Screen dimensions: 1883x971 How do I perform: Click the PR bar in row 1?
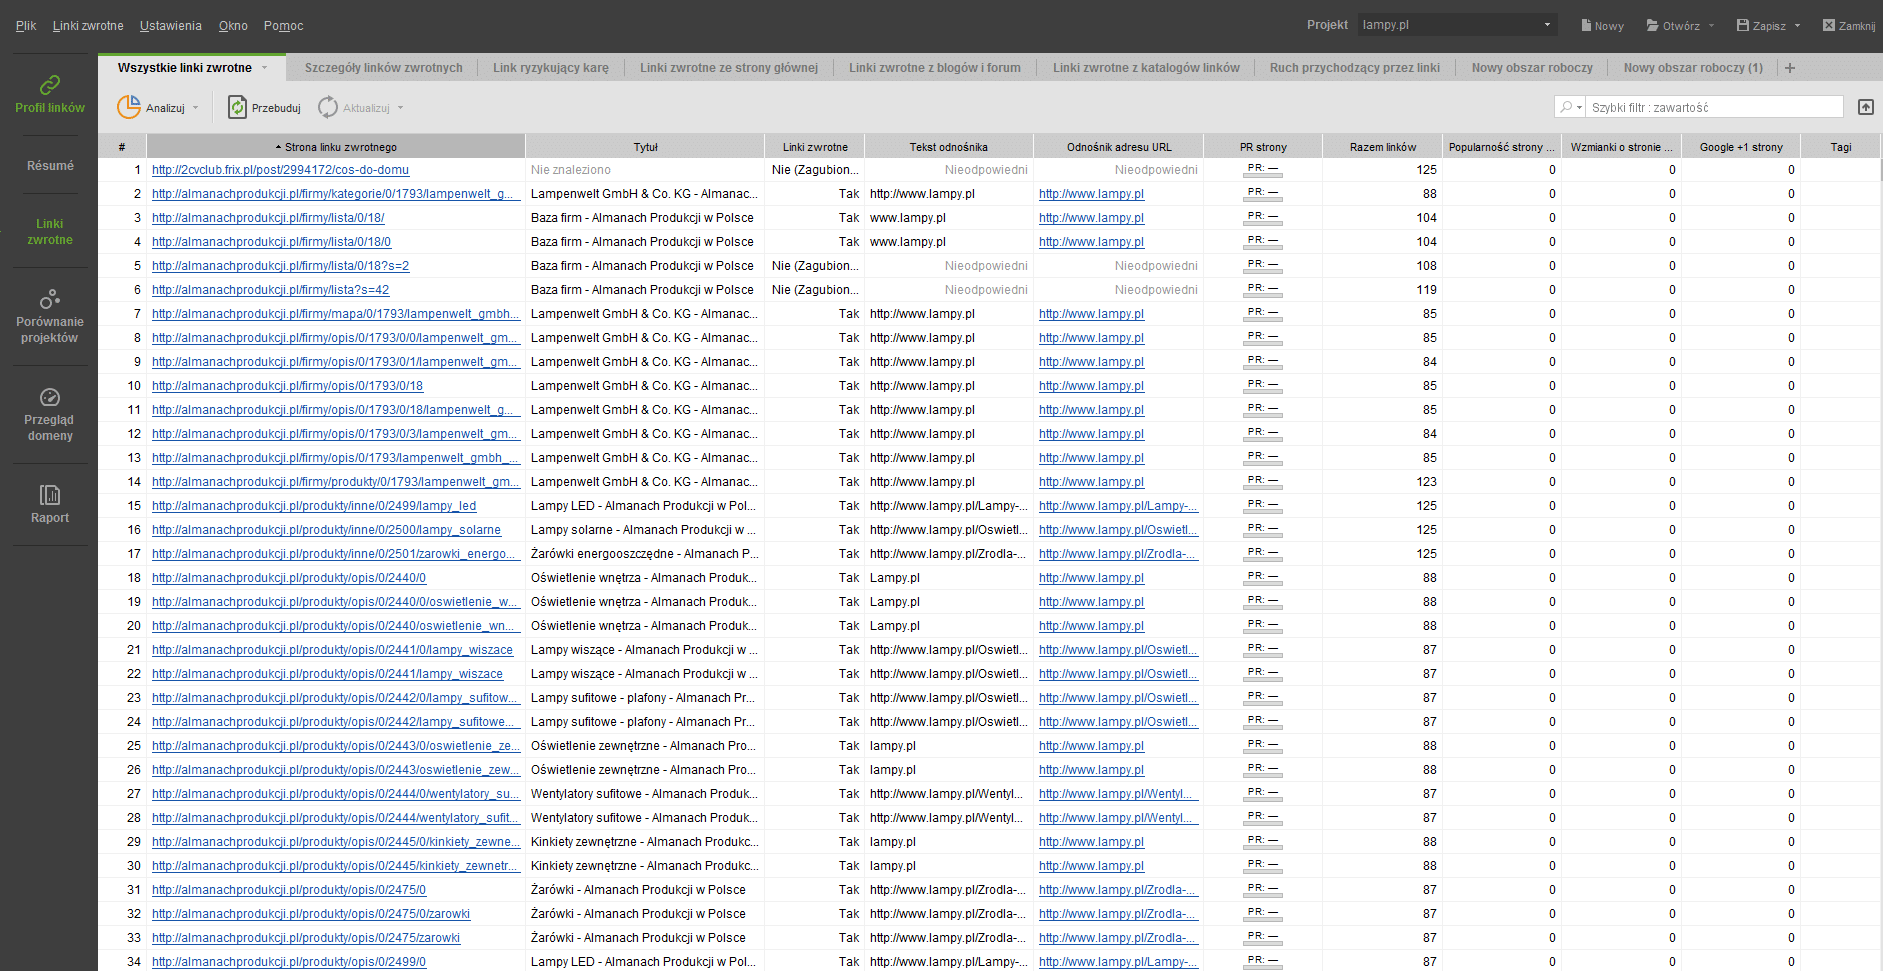[1263, 170]
